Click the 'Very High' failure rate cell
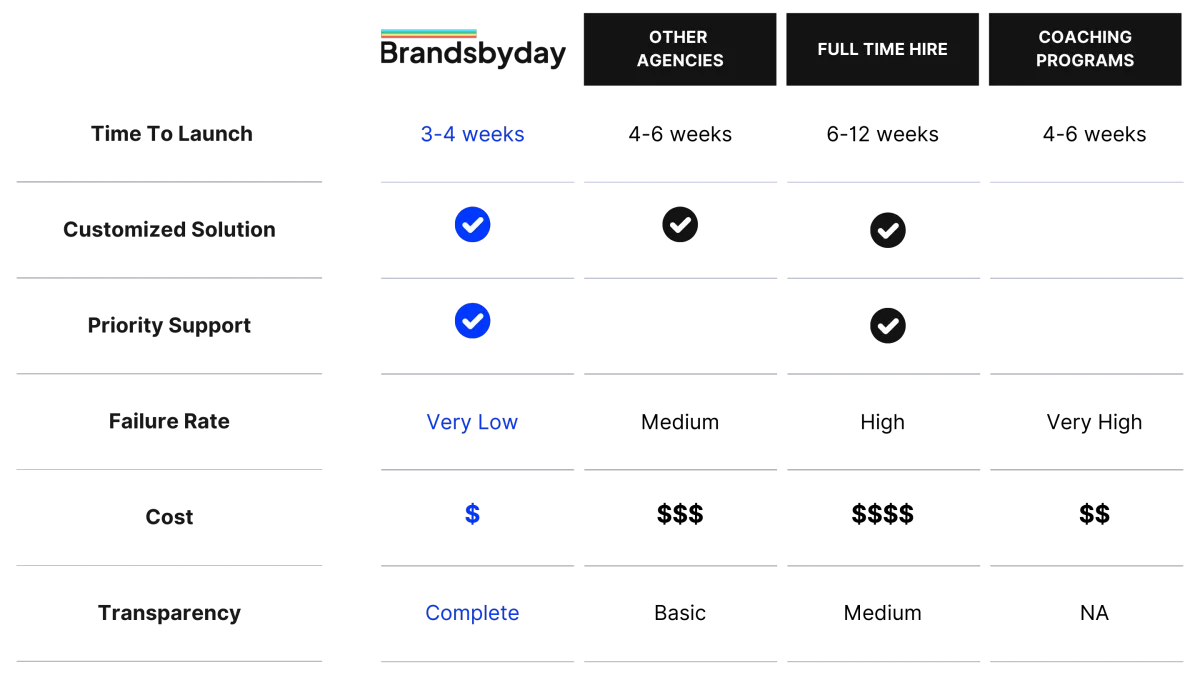This screenshot has width=1200, height=675. tap(1094, 422)
